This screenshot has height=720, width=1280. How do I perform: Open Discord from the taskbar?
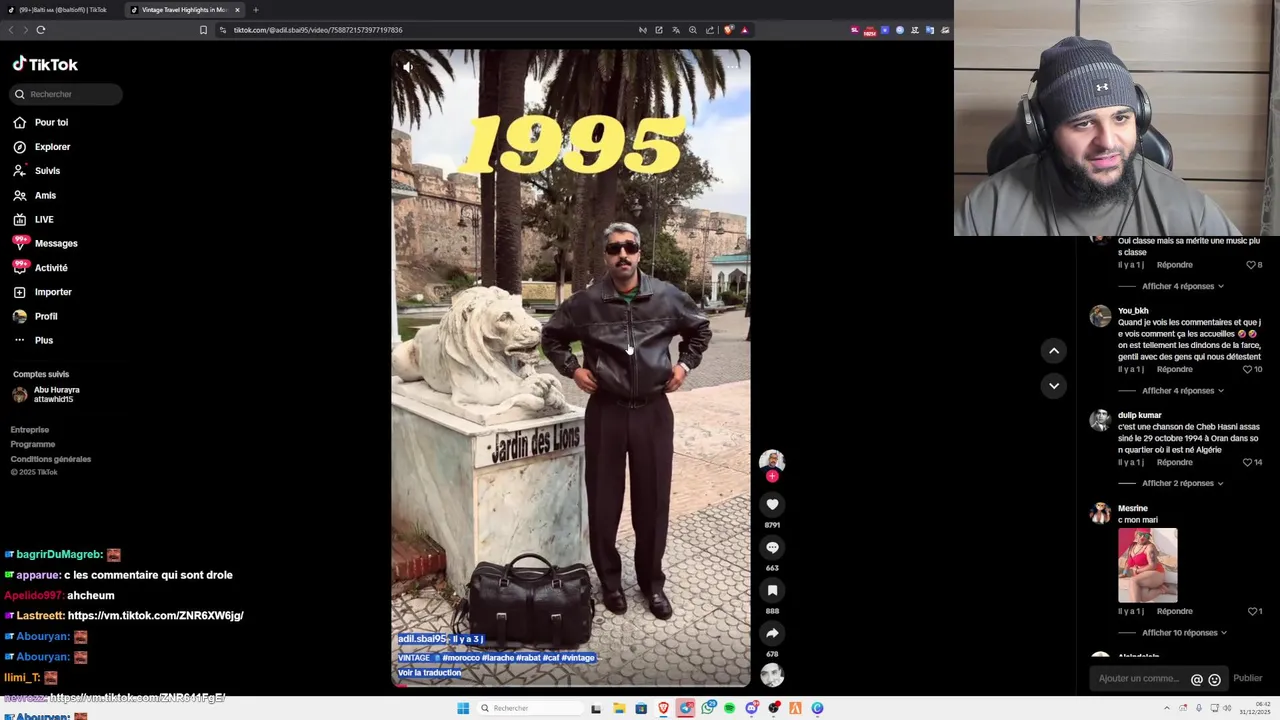pyautogui.click(x=752, y=708)
